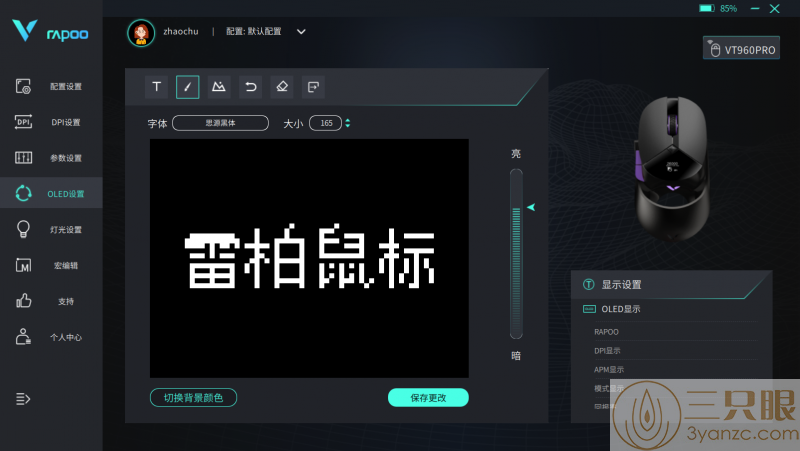Click 个人中心 label in sidebar
This screenshot has width=800, height=451.
(x=66, y=337)
